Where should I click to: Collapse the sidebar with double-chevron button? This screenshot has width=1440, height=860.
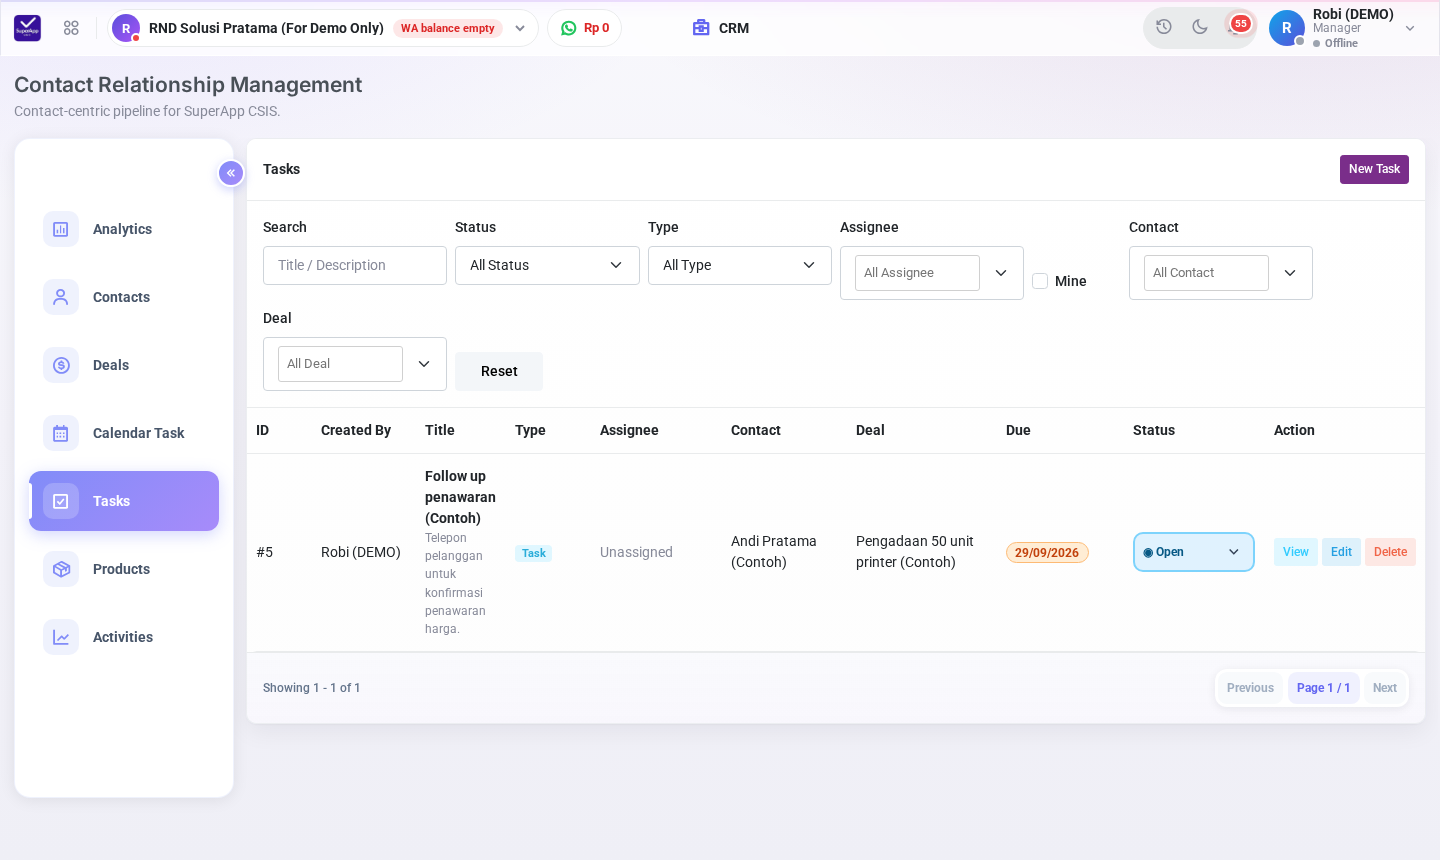coord(231,173)
